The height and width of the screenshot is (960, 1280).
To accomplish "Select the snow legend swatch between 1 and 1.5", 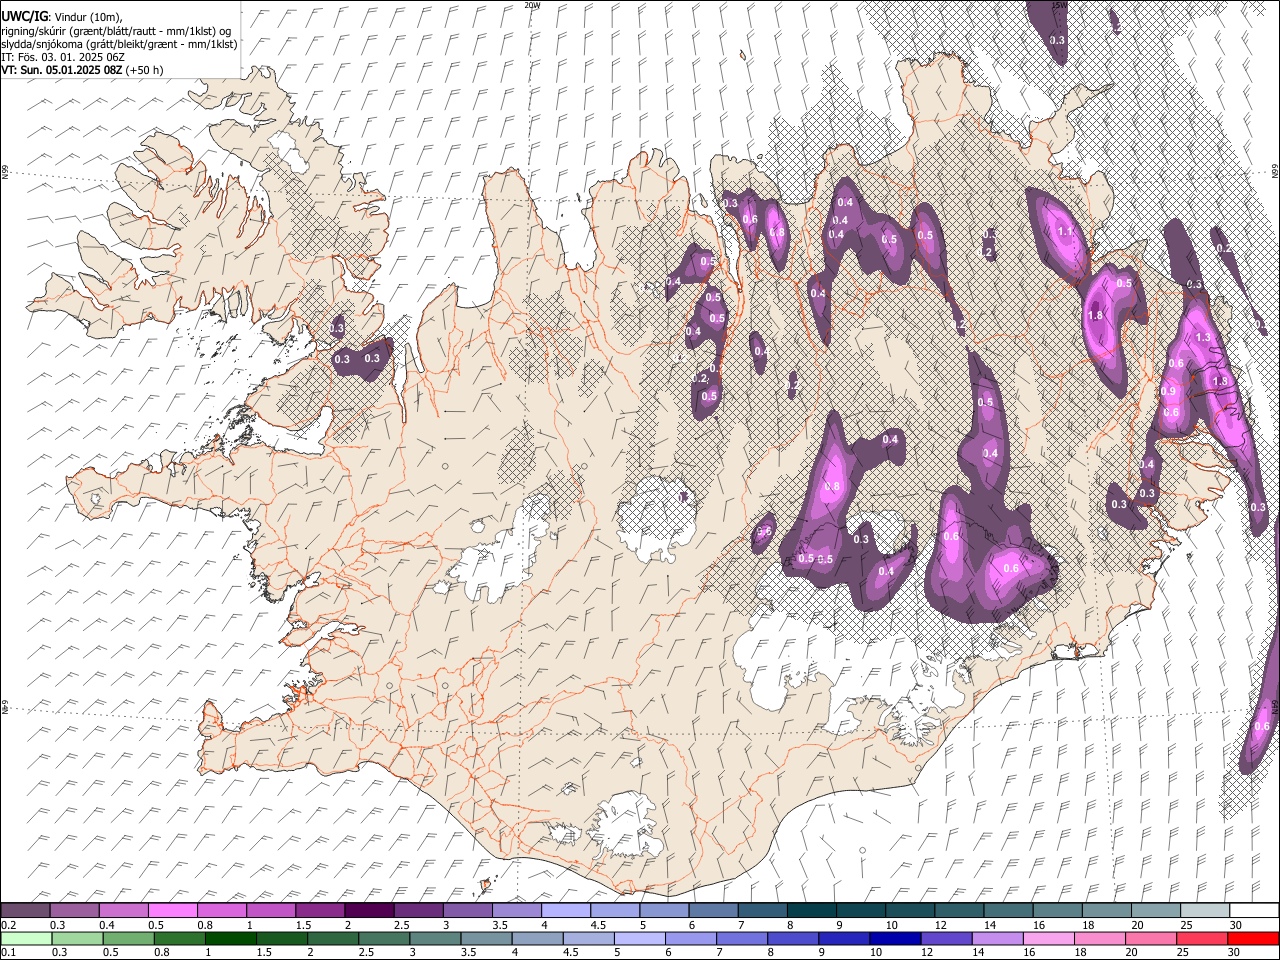I will (x=271, y=910).
